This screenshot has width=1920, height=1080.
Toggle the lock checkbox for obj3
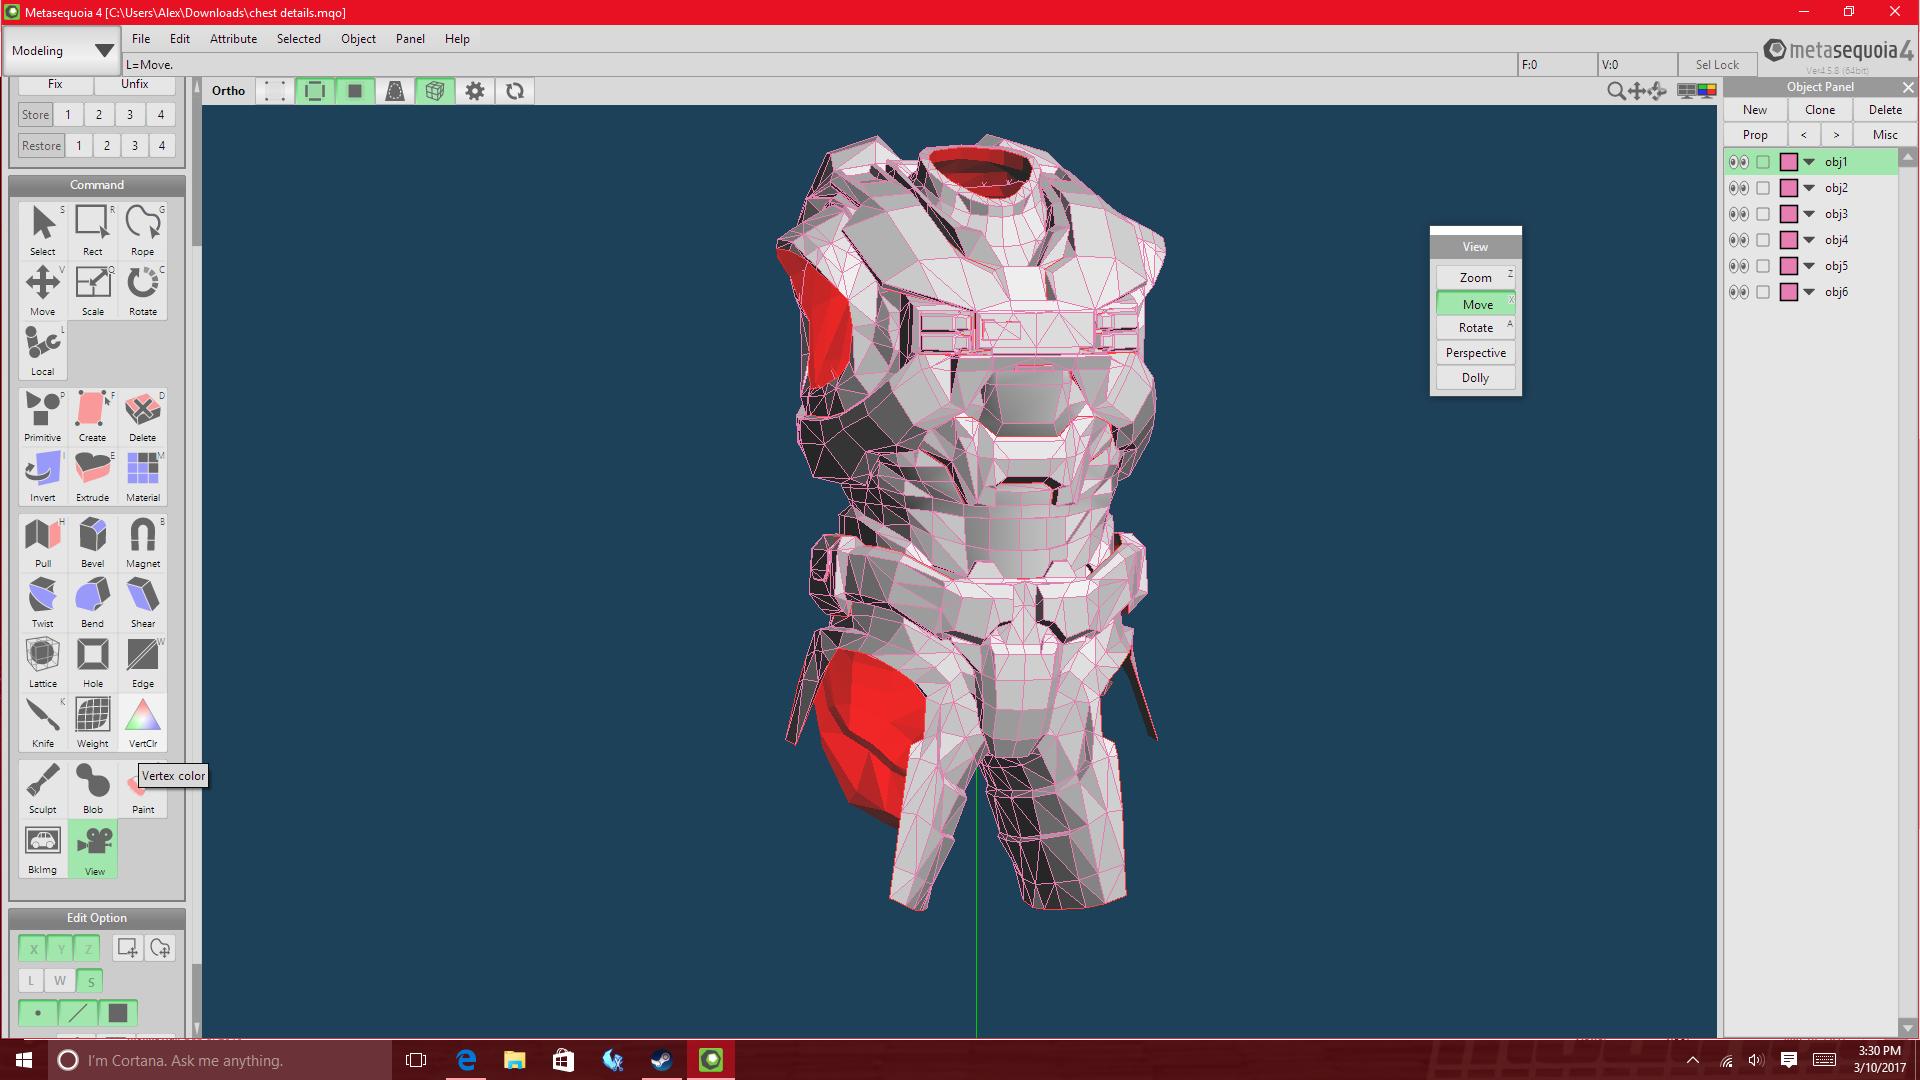[1763, 214]
